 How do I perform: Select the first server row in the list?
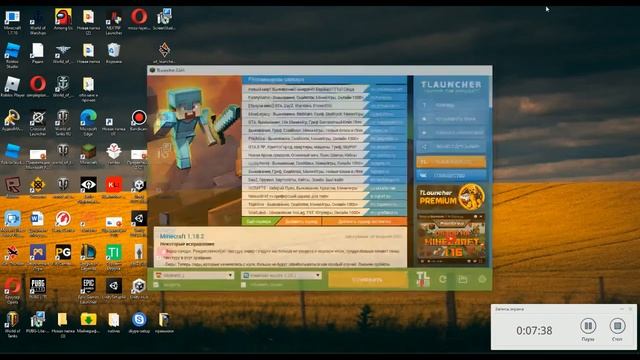[324, 89]
